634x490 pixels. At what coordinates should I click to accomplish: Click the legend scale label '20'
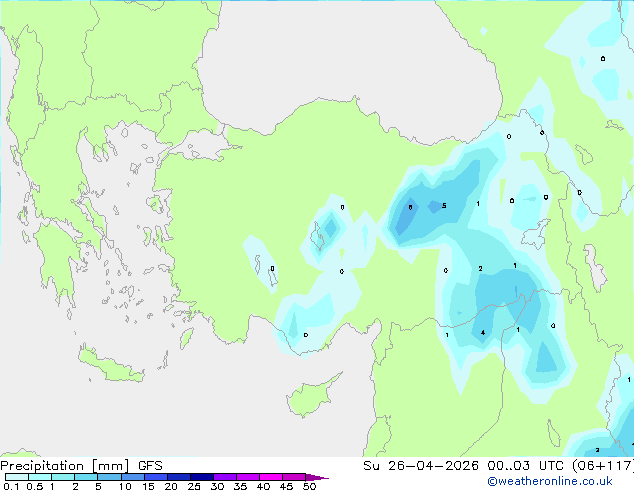171,486
